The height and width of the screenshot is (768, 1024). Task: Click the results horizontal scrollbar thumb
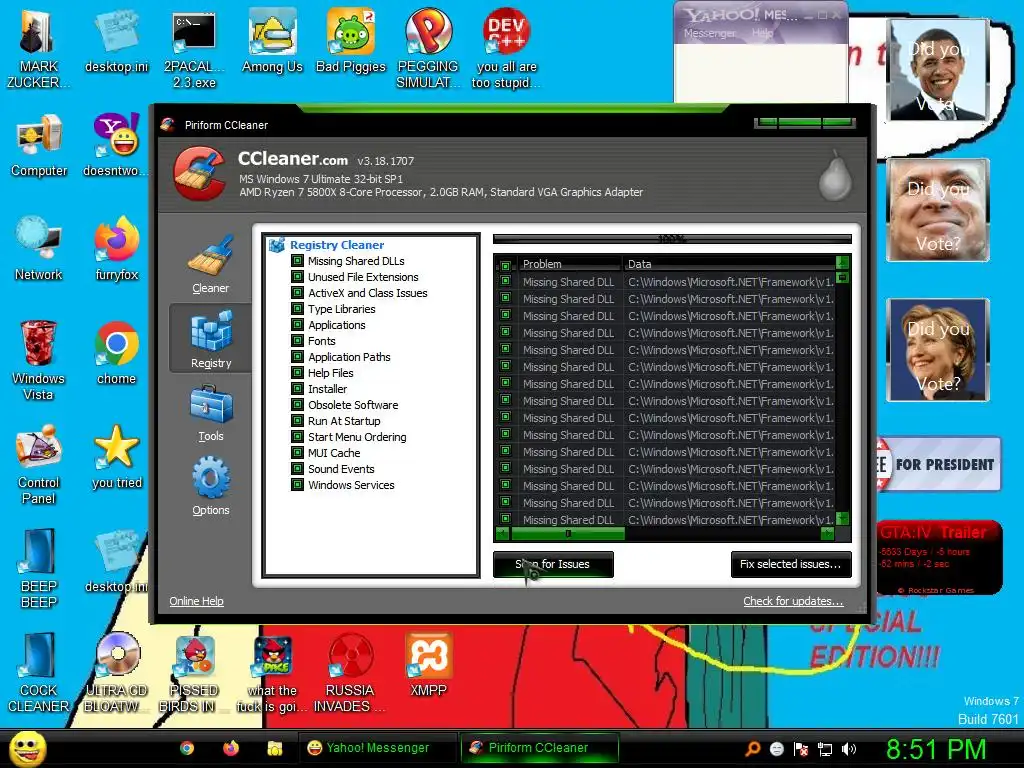(568, 534)
